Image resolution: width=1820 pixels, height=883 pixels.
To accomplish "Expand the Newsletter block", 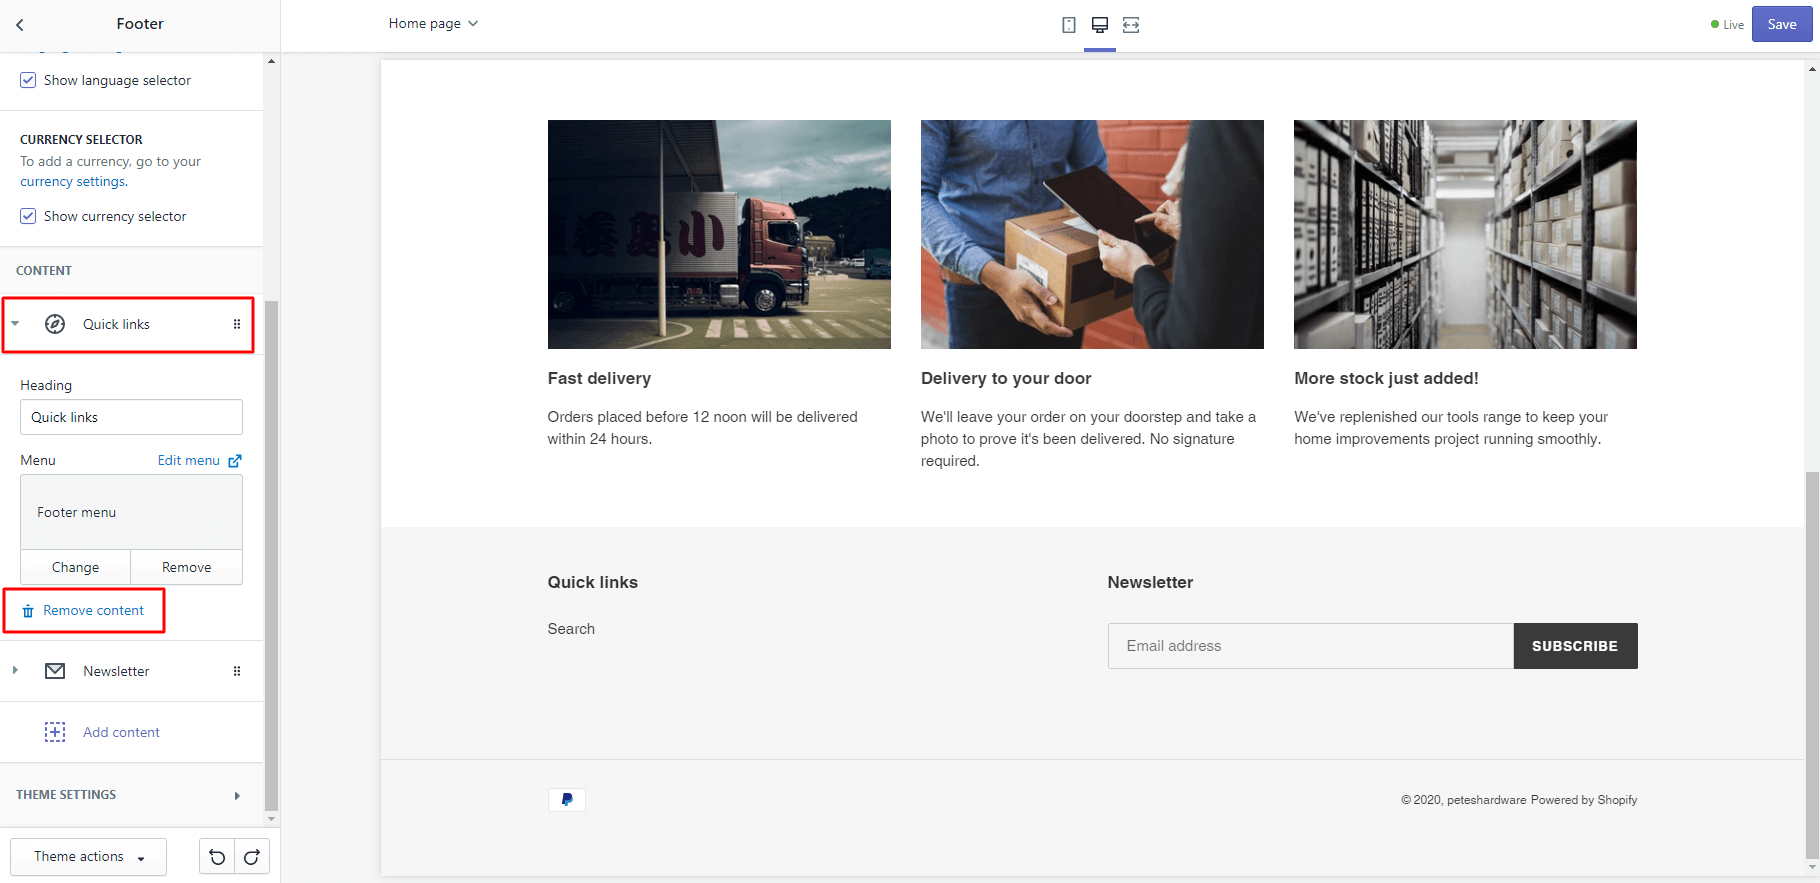I will pos(15,671).
